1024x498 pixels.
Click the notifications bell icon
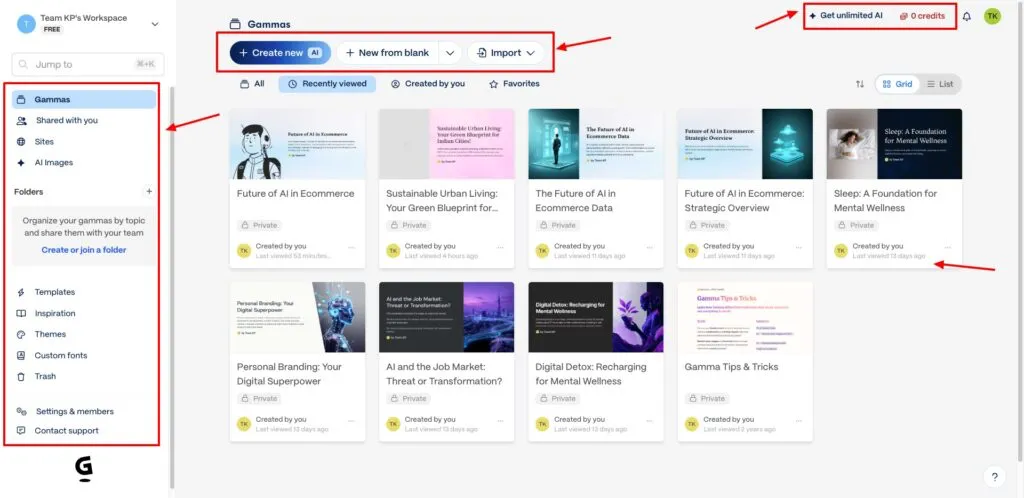pyautogui.click(x=966, y=16)
